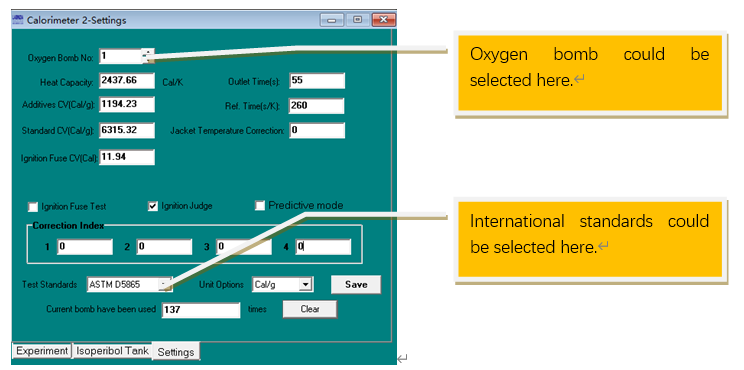
Task: Switch to the Experiment tab
Action: tap(42, 351)
